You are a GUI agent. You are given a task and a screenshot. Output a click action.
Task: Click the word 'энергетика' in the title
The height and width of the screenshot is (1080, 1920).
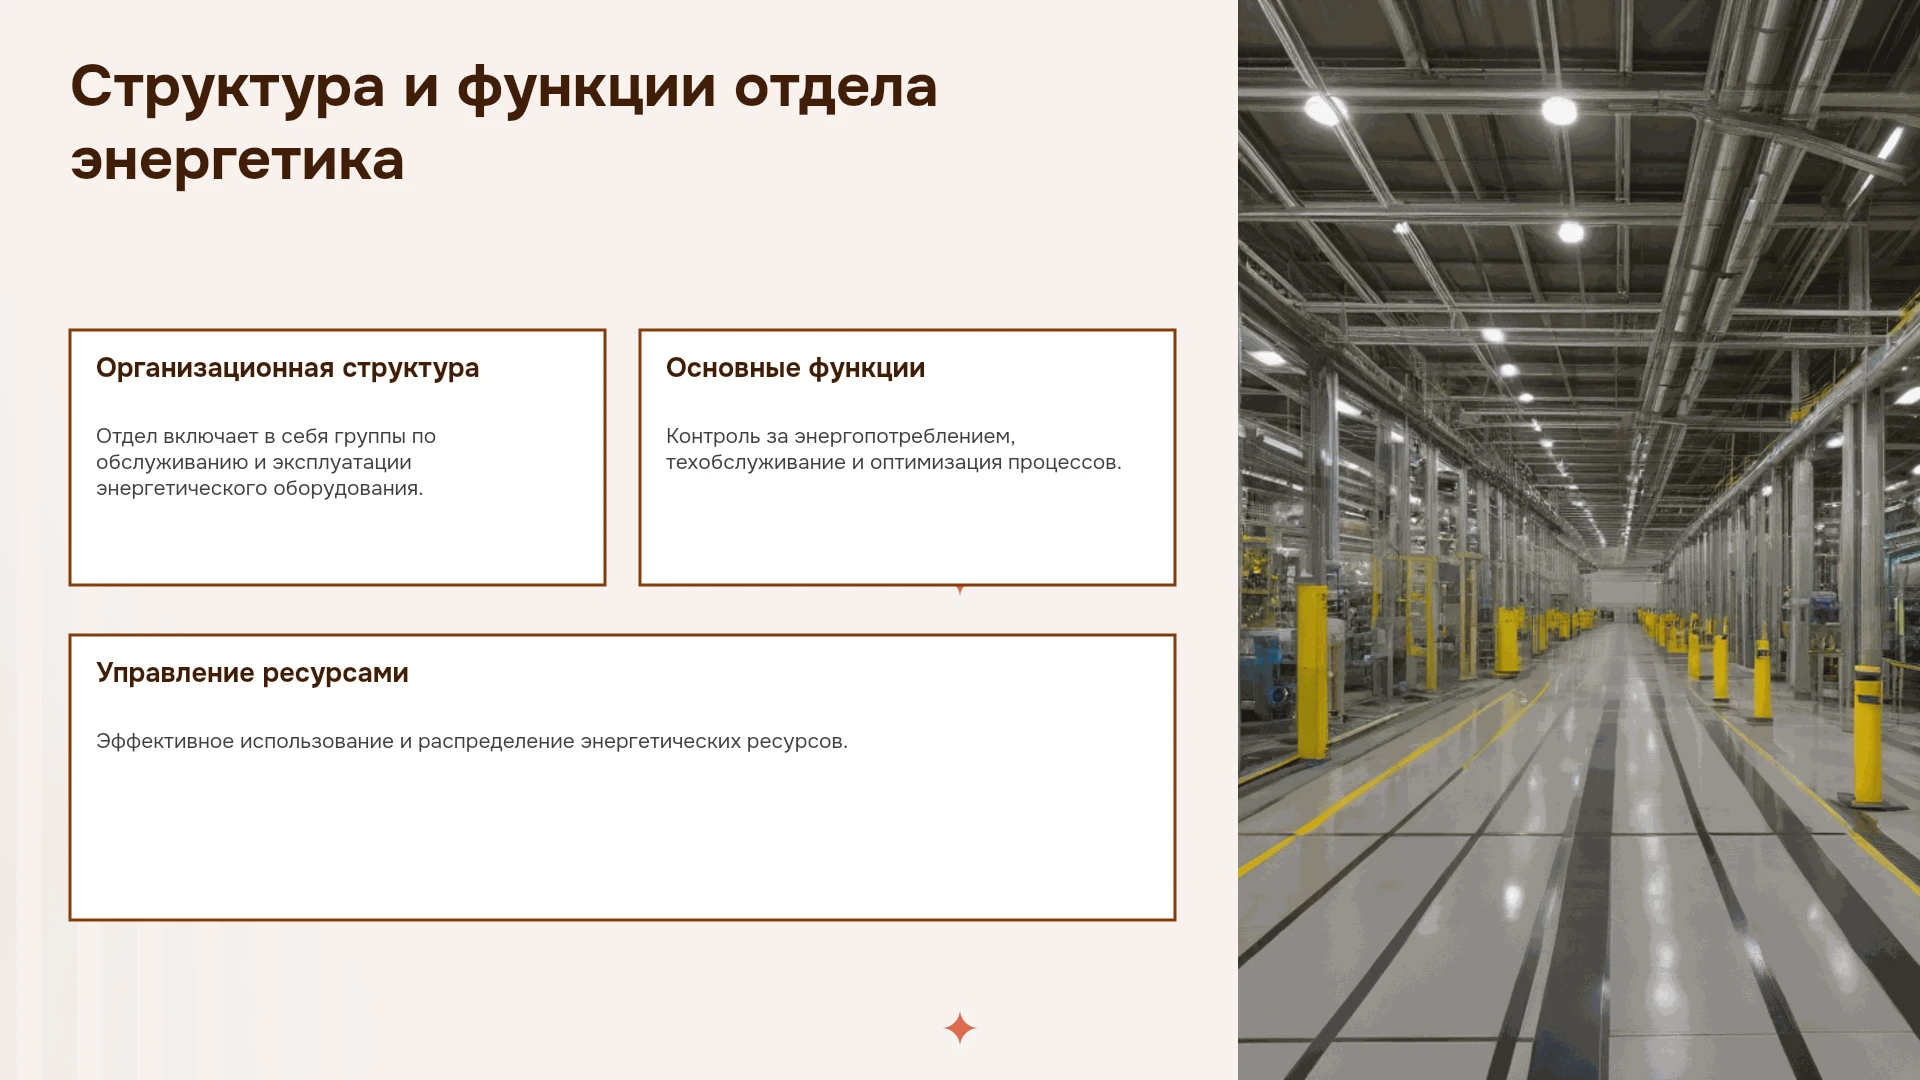(x=238, y=160)
